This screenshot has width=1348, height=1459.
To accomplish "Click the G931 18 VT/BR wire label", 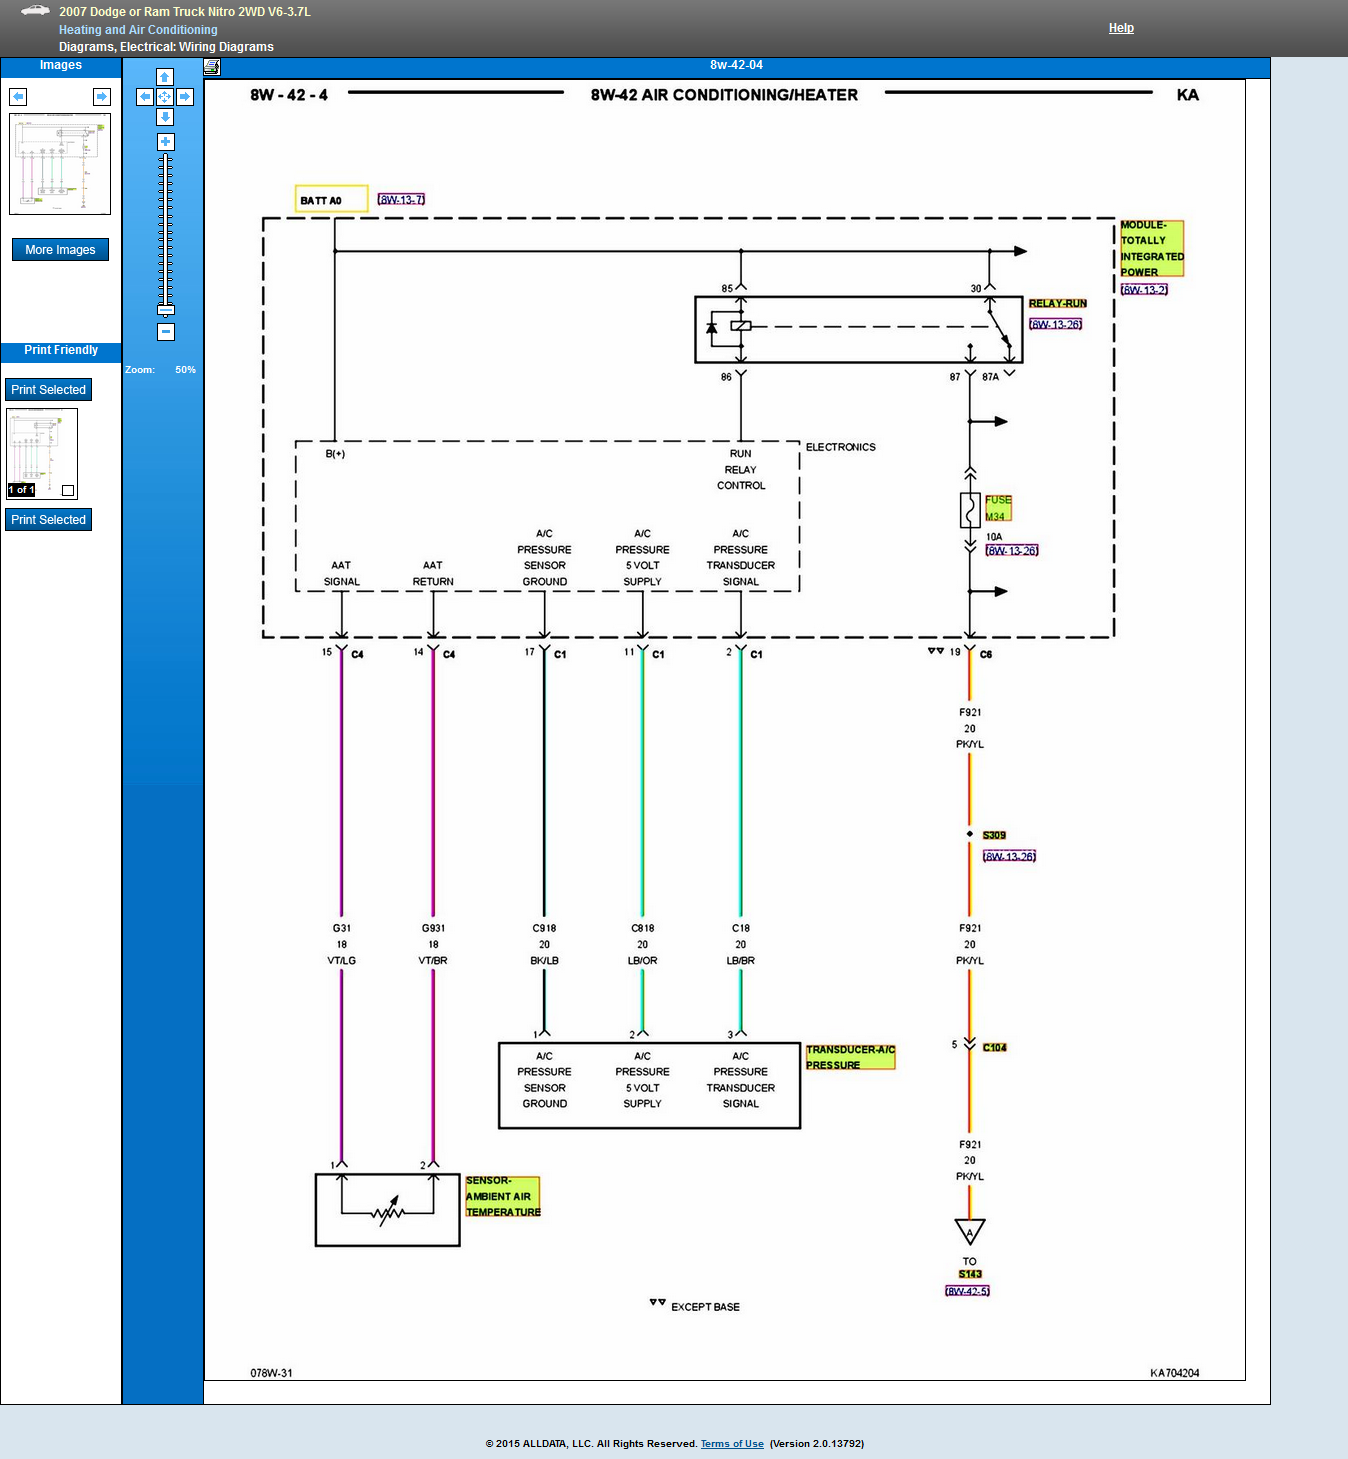I will click(x=433, y=944).
